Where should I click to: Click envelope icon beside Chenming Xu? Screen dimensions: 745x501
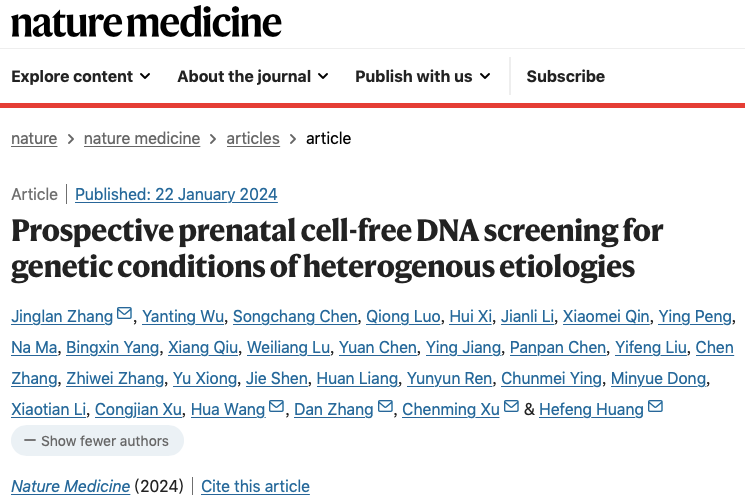point(511,406)
